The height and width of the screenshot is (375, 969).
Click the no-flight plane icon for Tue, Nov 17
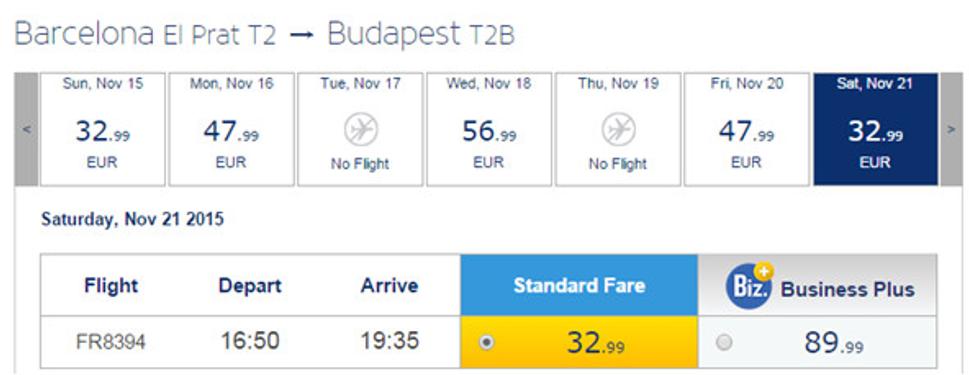360,130
